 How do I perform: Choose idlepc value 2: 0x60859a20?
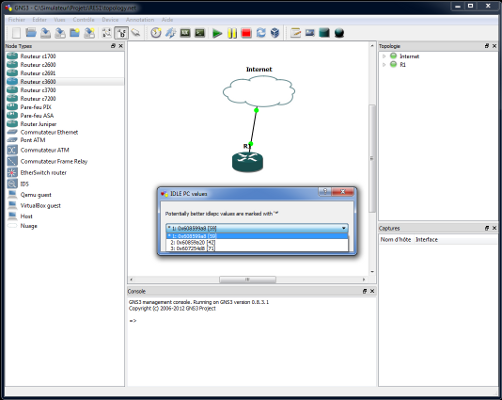[x=257, y=242]
